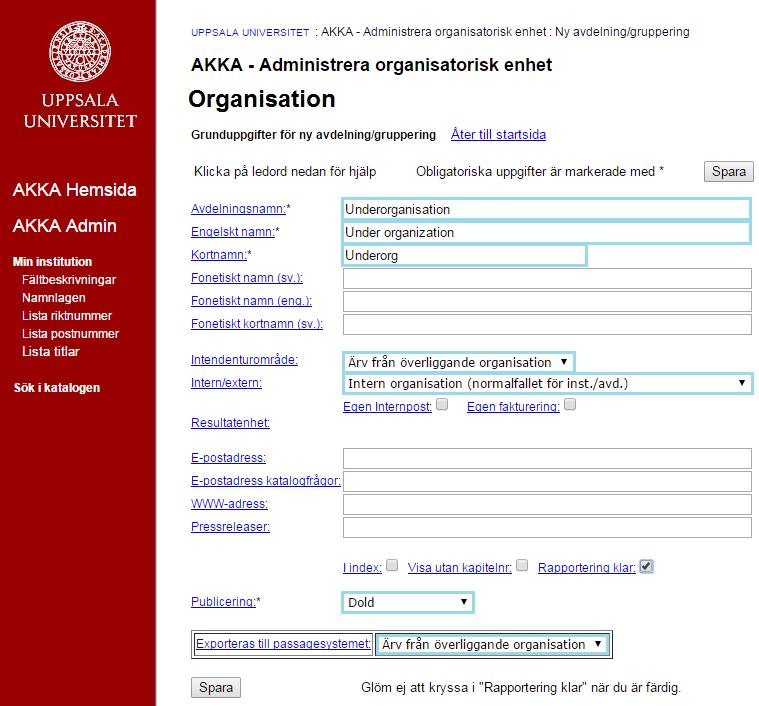This screenshot has height=706, width=759.
Task: Click the Visa utan kapitelnr help link
Action: tap(459, 567)
